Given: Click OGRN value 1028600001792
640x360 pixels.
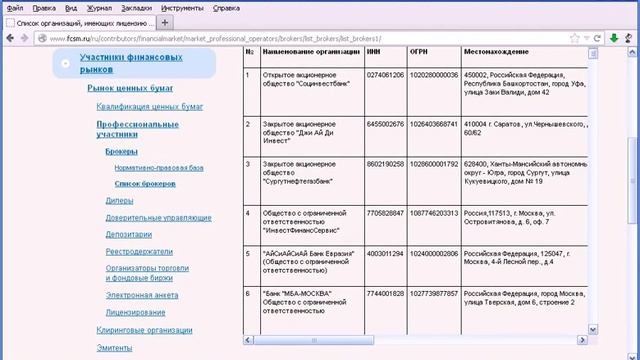Looking at the screenshot, I should point(434,164).
